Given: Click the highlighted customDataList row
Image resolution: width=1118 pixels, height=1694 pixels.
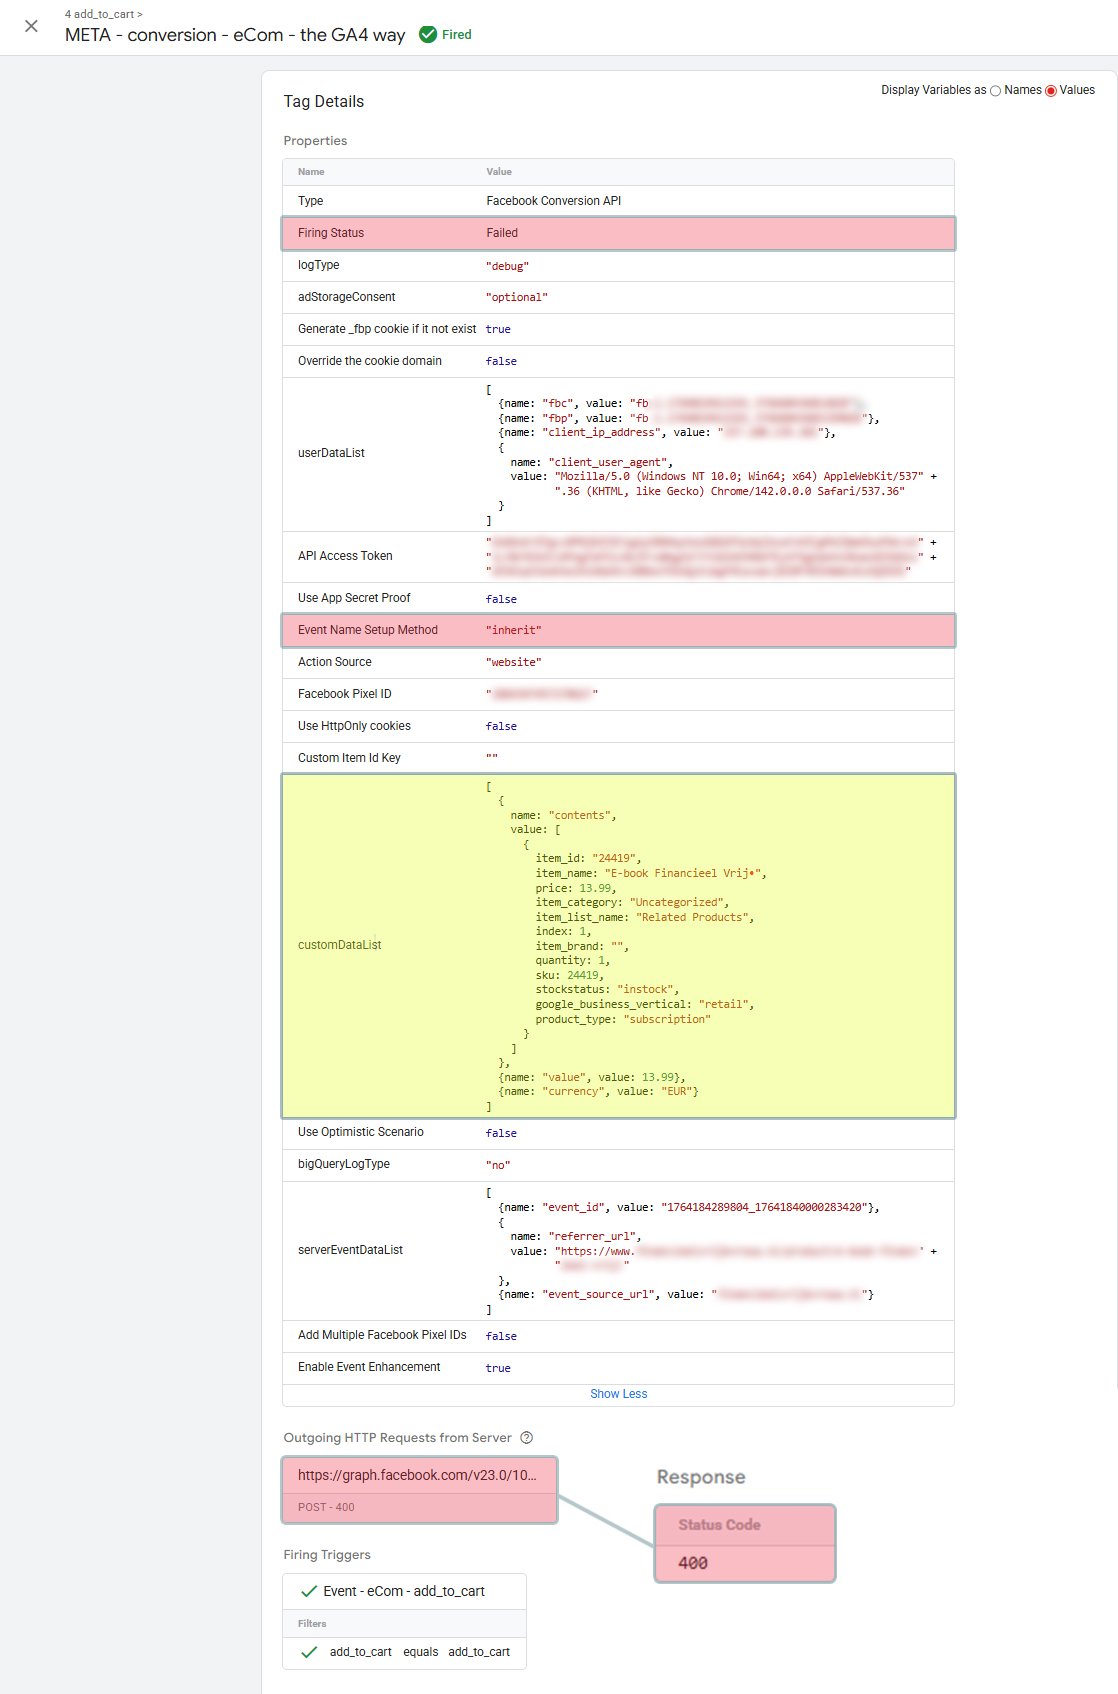Looking at the screenshot, I should [618, 945].
